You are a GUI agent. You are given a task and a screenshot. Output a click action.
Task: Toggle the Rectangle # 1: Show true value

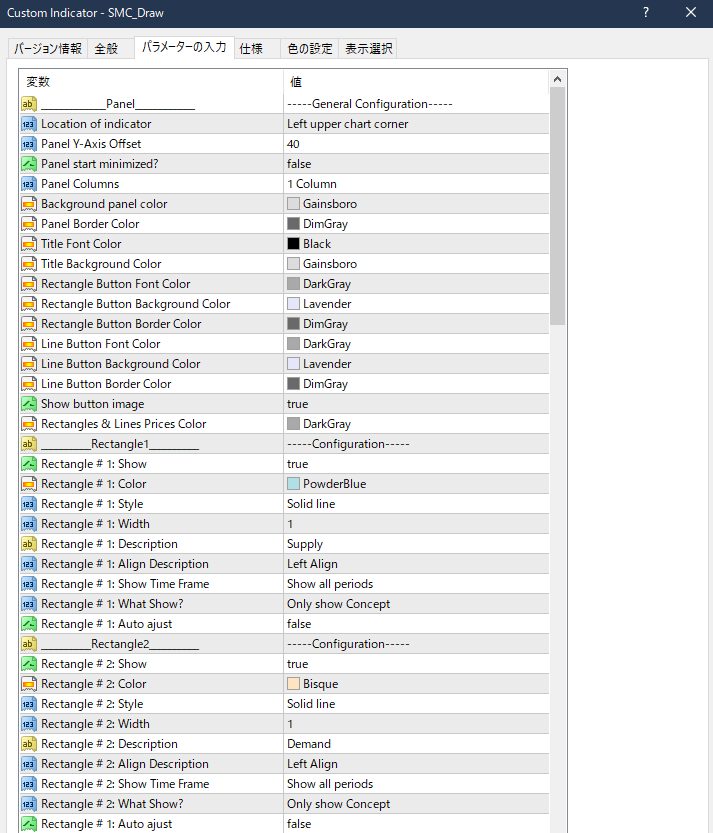pyautogui.click(x=416, y=464)
